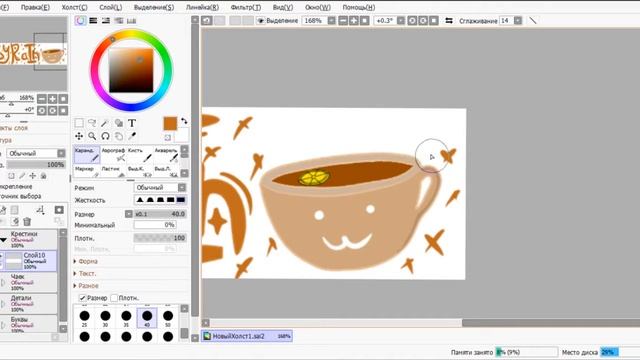Select the Ластик eraser brush

[113, 171]
